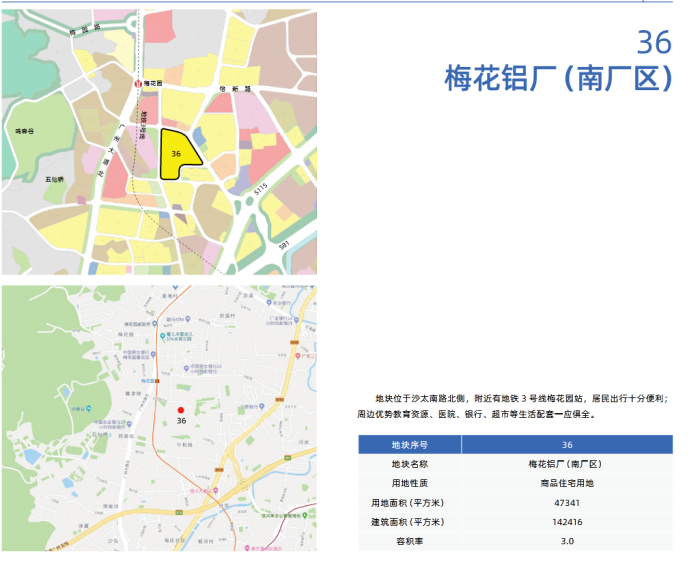700x564 pixels.
Task: Click the 梅花园 metro station icon
Action: pos(139,84)
